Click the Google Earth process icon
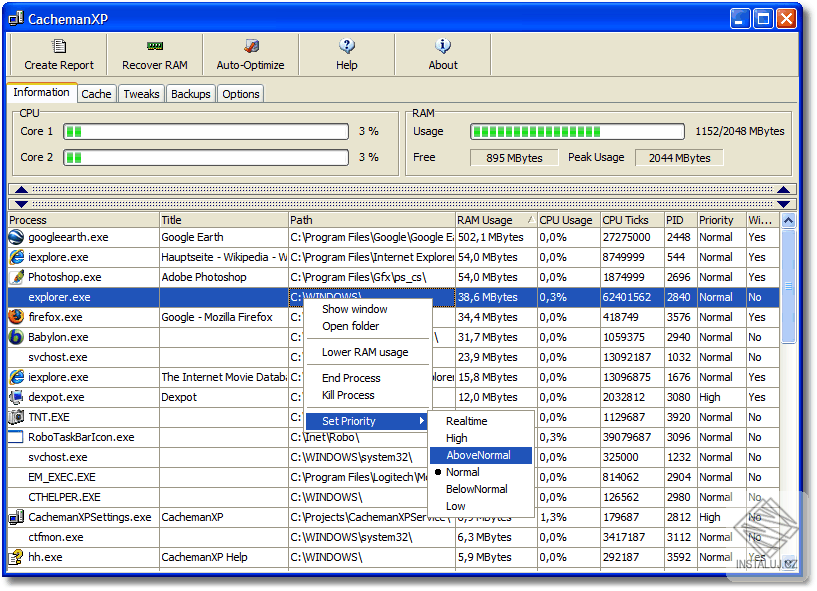This screenshot has width=817, height=591. 16,237
